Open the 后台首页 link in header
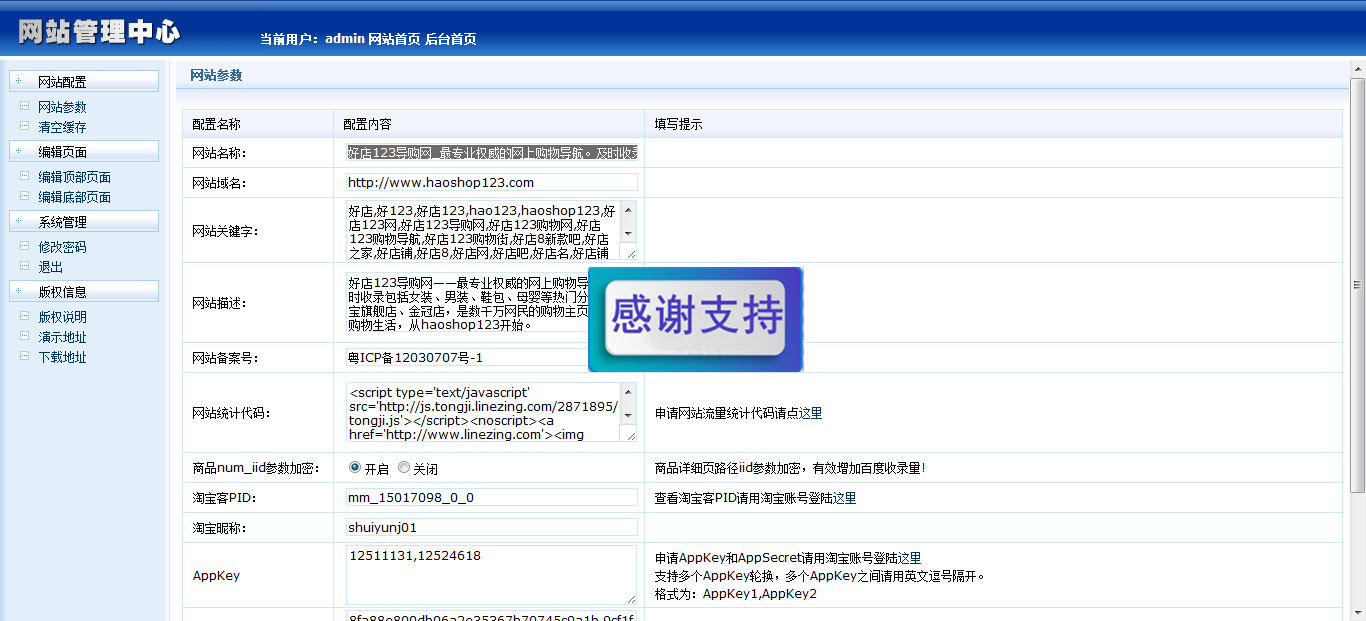The height and width of the screenshot is (621, 1366). 450,39
